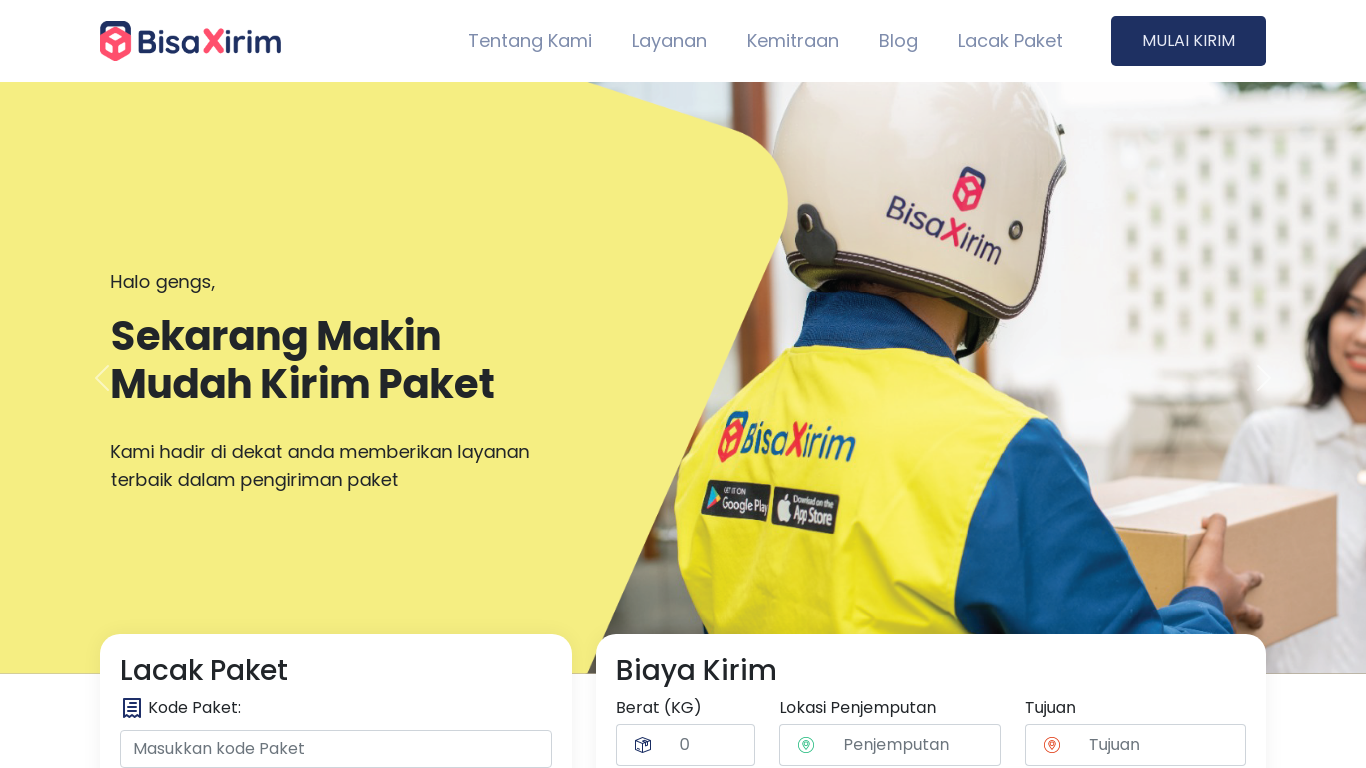1366x768 pixels.
Task: Click the MULAI KIRIM button
Action: pos(1188,41)
